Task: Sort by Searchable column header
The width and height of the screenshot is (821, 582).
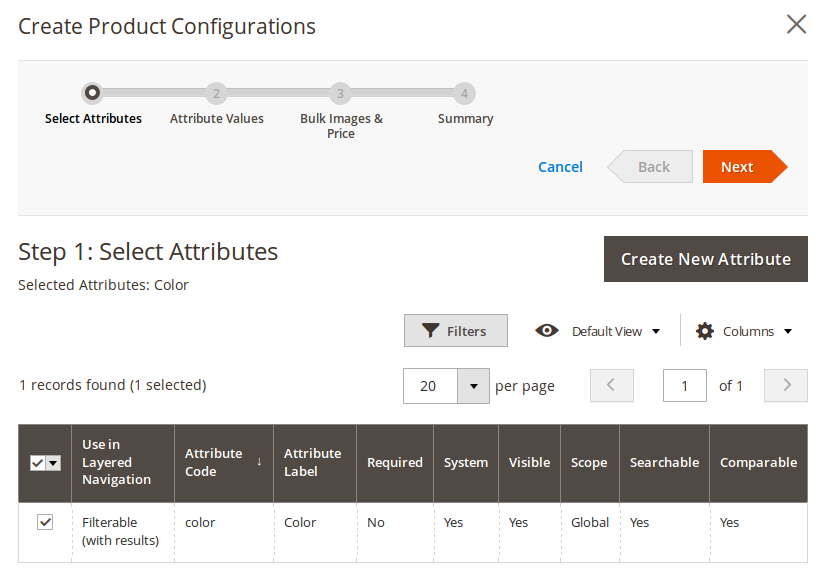Action: [x=664, y=463]
